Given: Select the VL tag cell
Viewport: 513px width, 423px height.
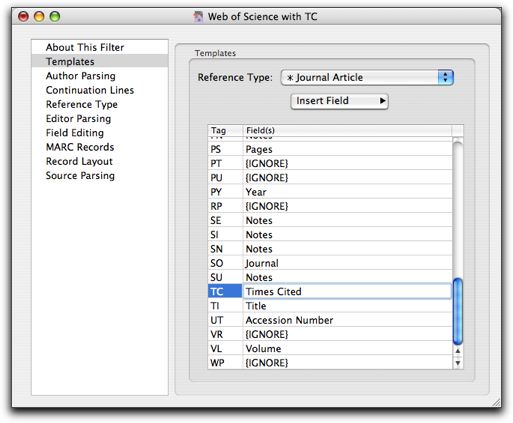Looking at the screenshot, I should click(225, 349).
